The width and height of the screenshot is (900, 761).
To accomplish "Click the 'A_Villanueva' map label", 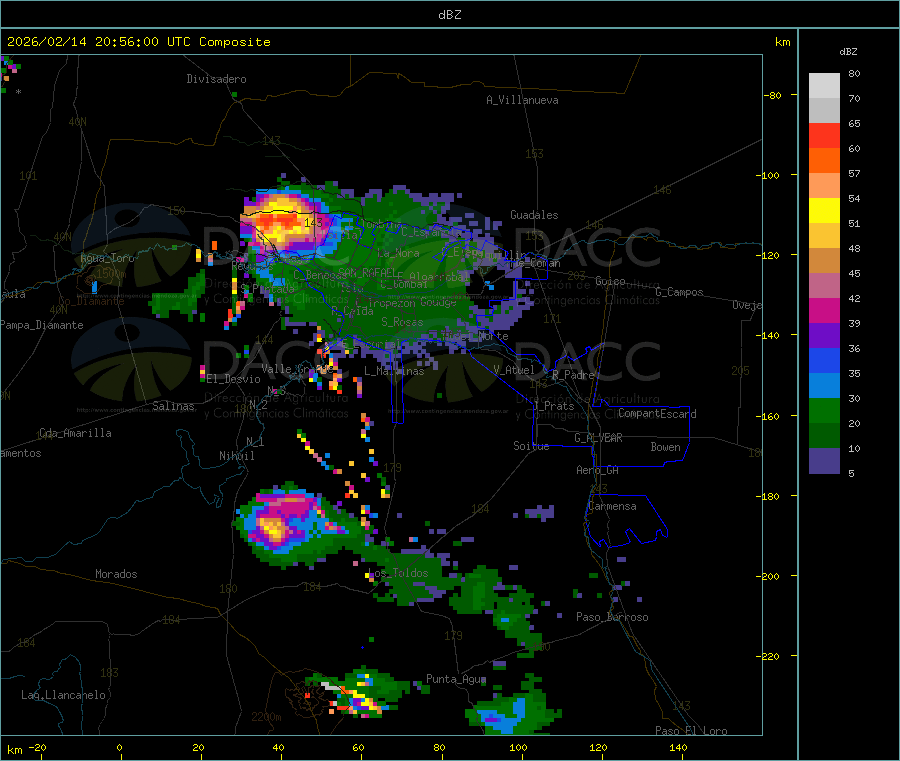I will click(522, 100).
